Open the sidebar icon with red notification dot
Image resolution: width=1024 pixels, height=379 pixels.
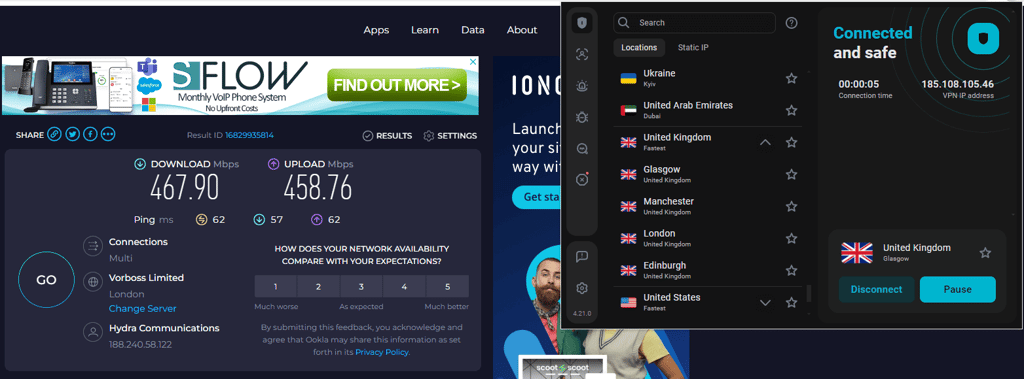coord(582,179)
